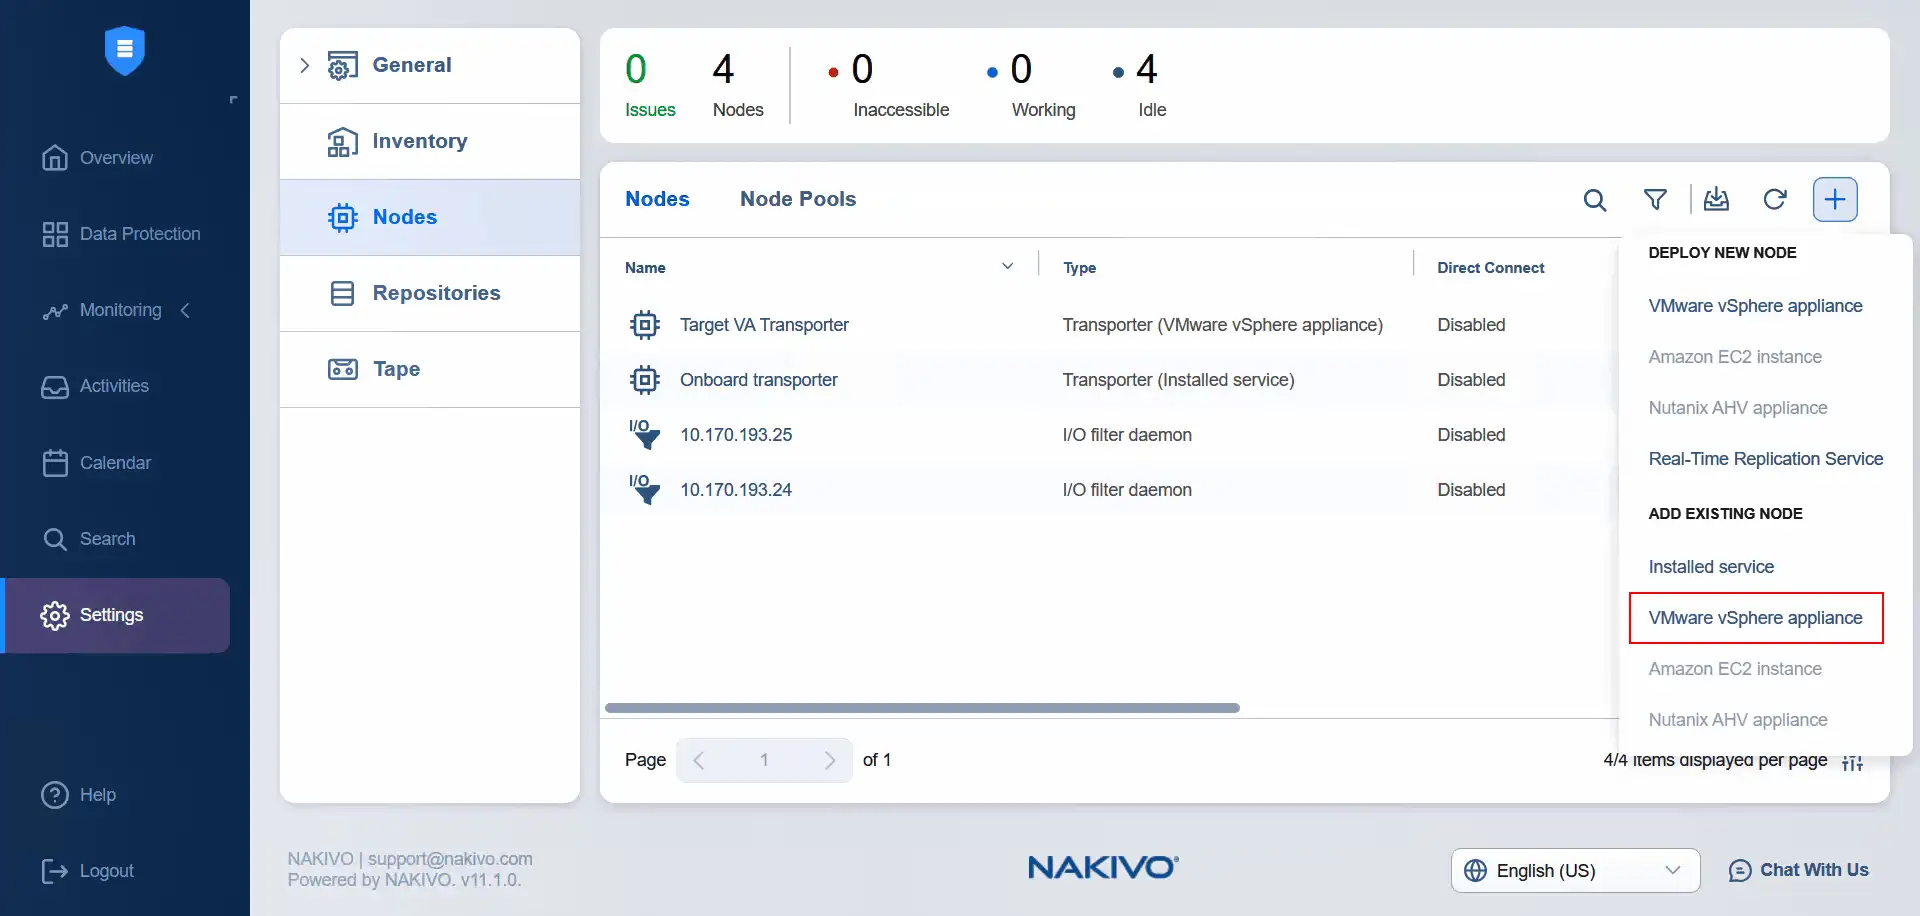This screenshot has width=1920, height=916.
Task: Click the import/download icon in the Nodes toolbar
Action: [1717, 199]
